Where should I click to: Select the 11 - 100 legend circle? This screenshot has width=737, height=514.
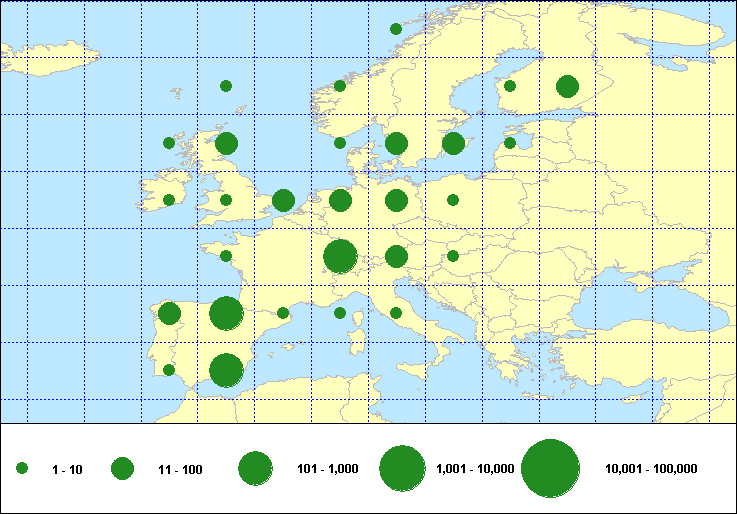(123, 468)
